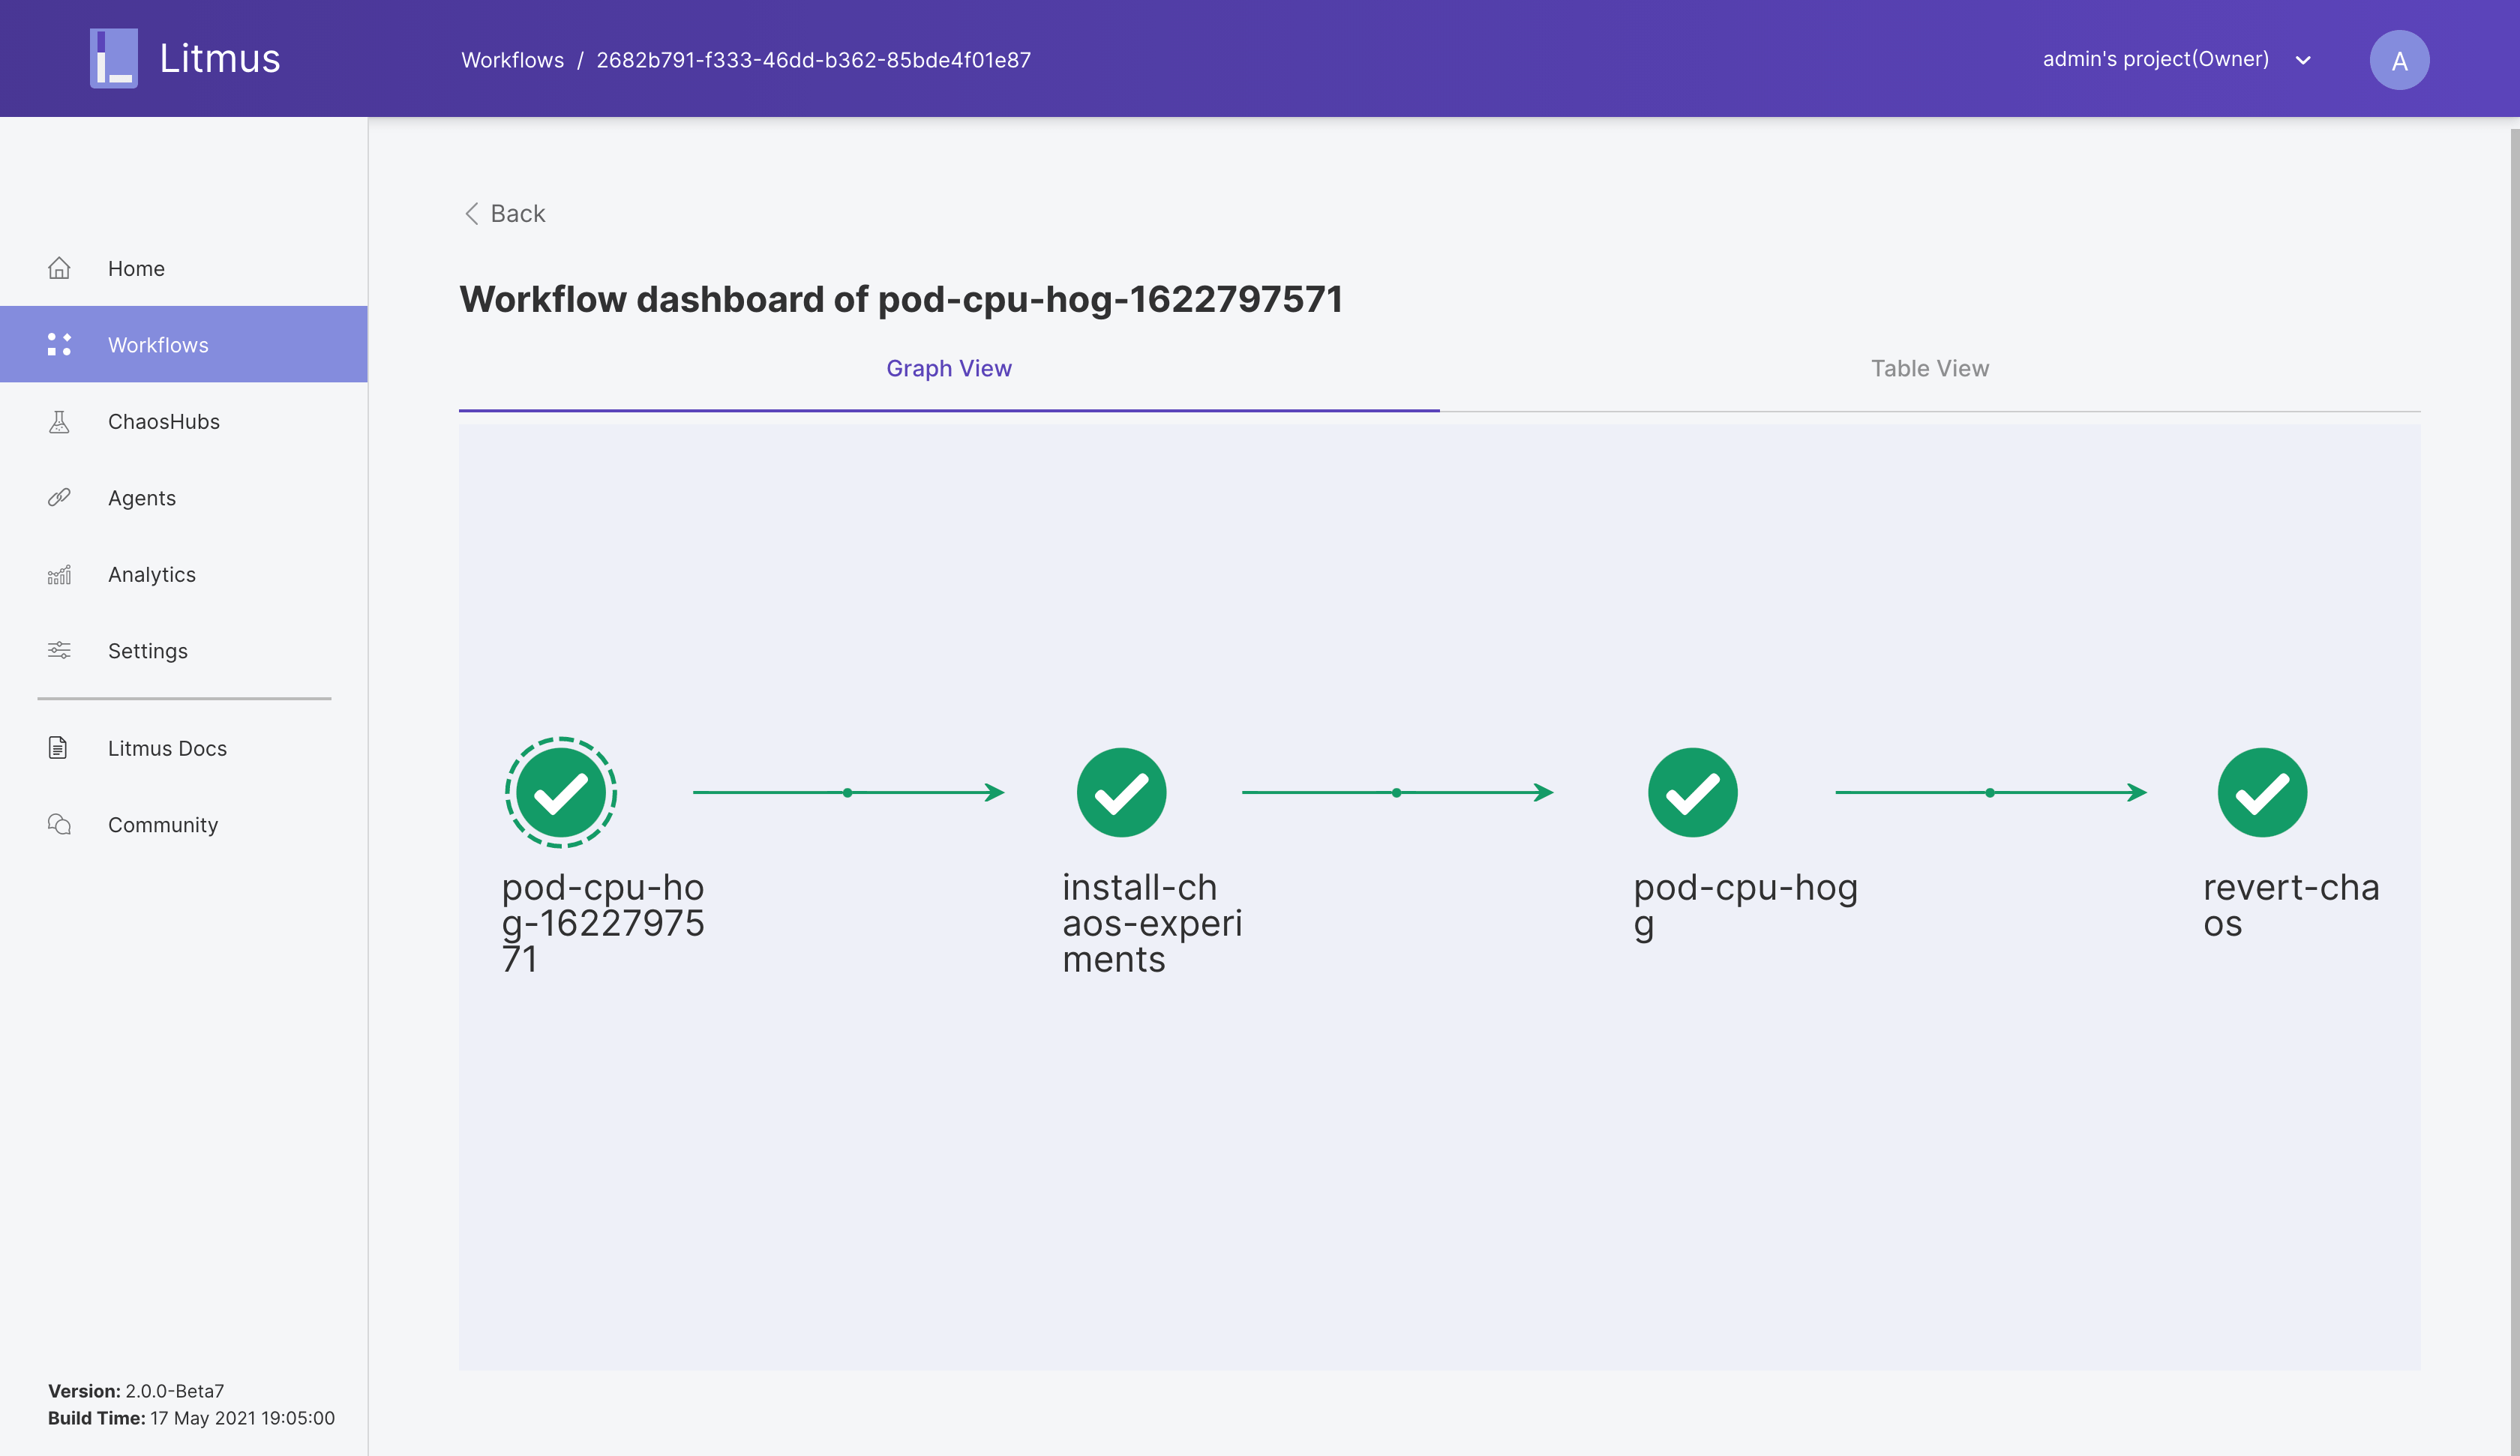Click the Agents link icon
Image resolution: width=2520 pixels, height=1456 pixels.
(x=59, y=498)
